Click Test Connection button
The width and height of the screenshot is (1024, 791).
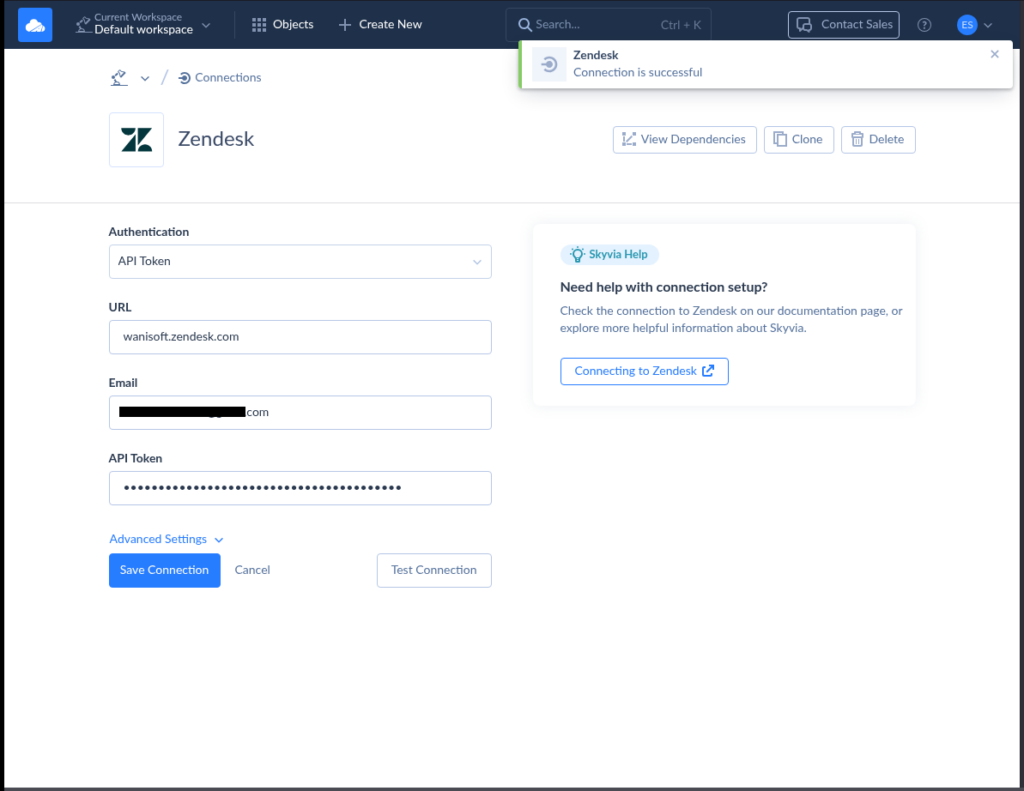tap(434, 570)
